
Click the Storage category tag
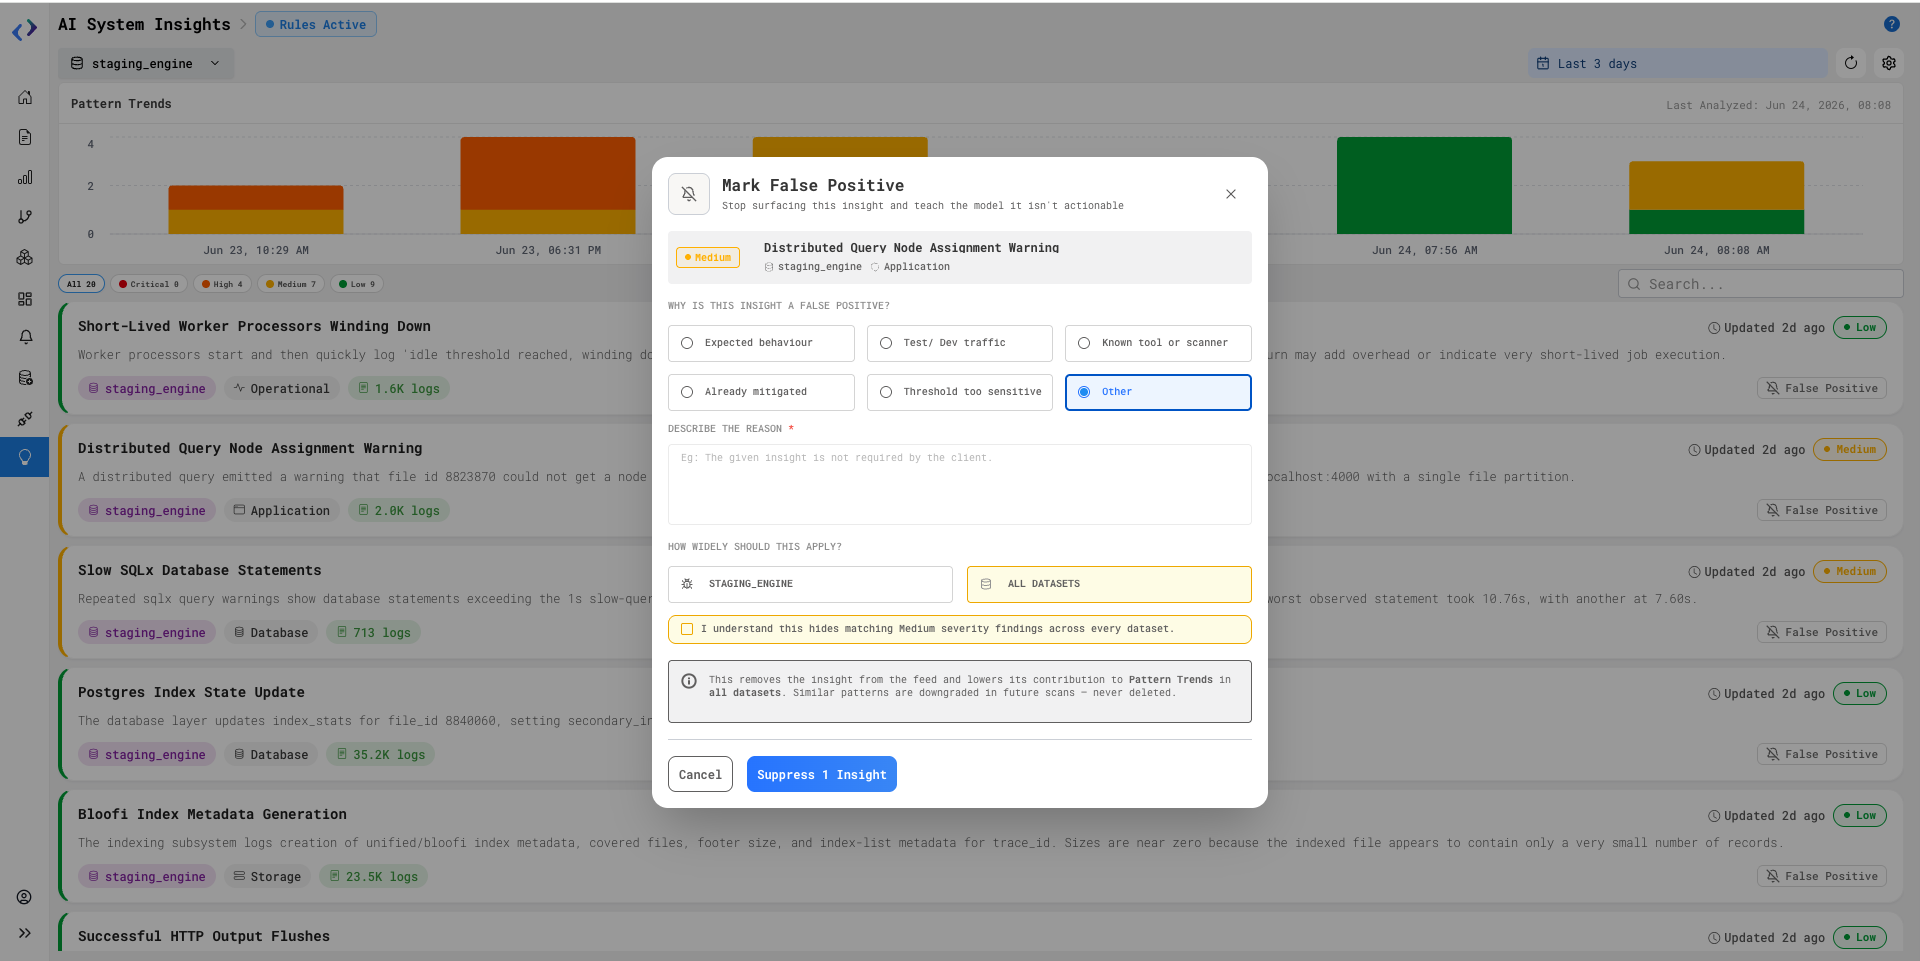(267, 877)
